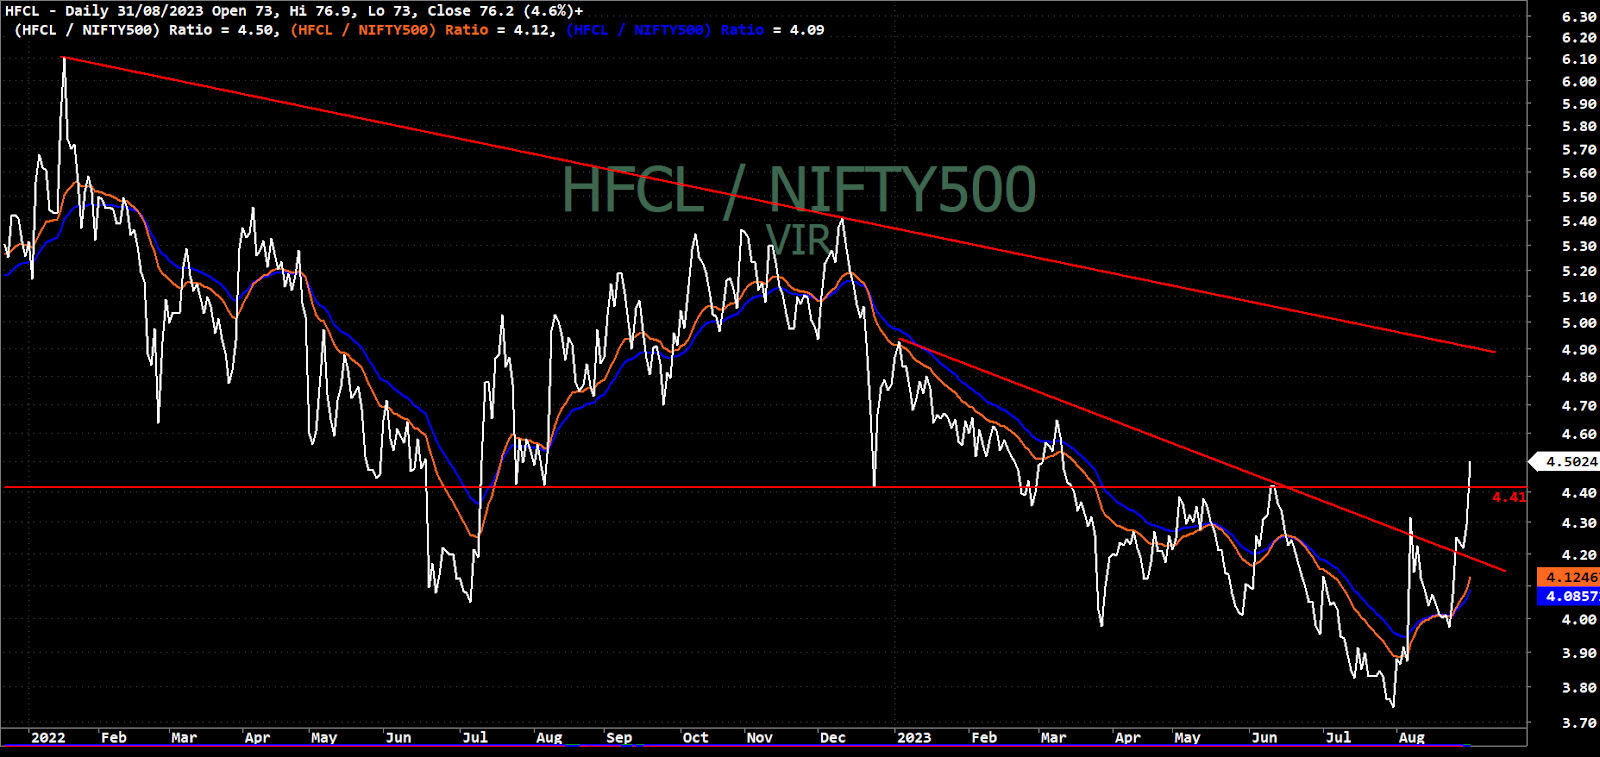Select the orange 'Ratio = 4.12' legend entry
This screenshot has height=757, width=1600.
pos(498,30)
